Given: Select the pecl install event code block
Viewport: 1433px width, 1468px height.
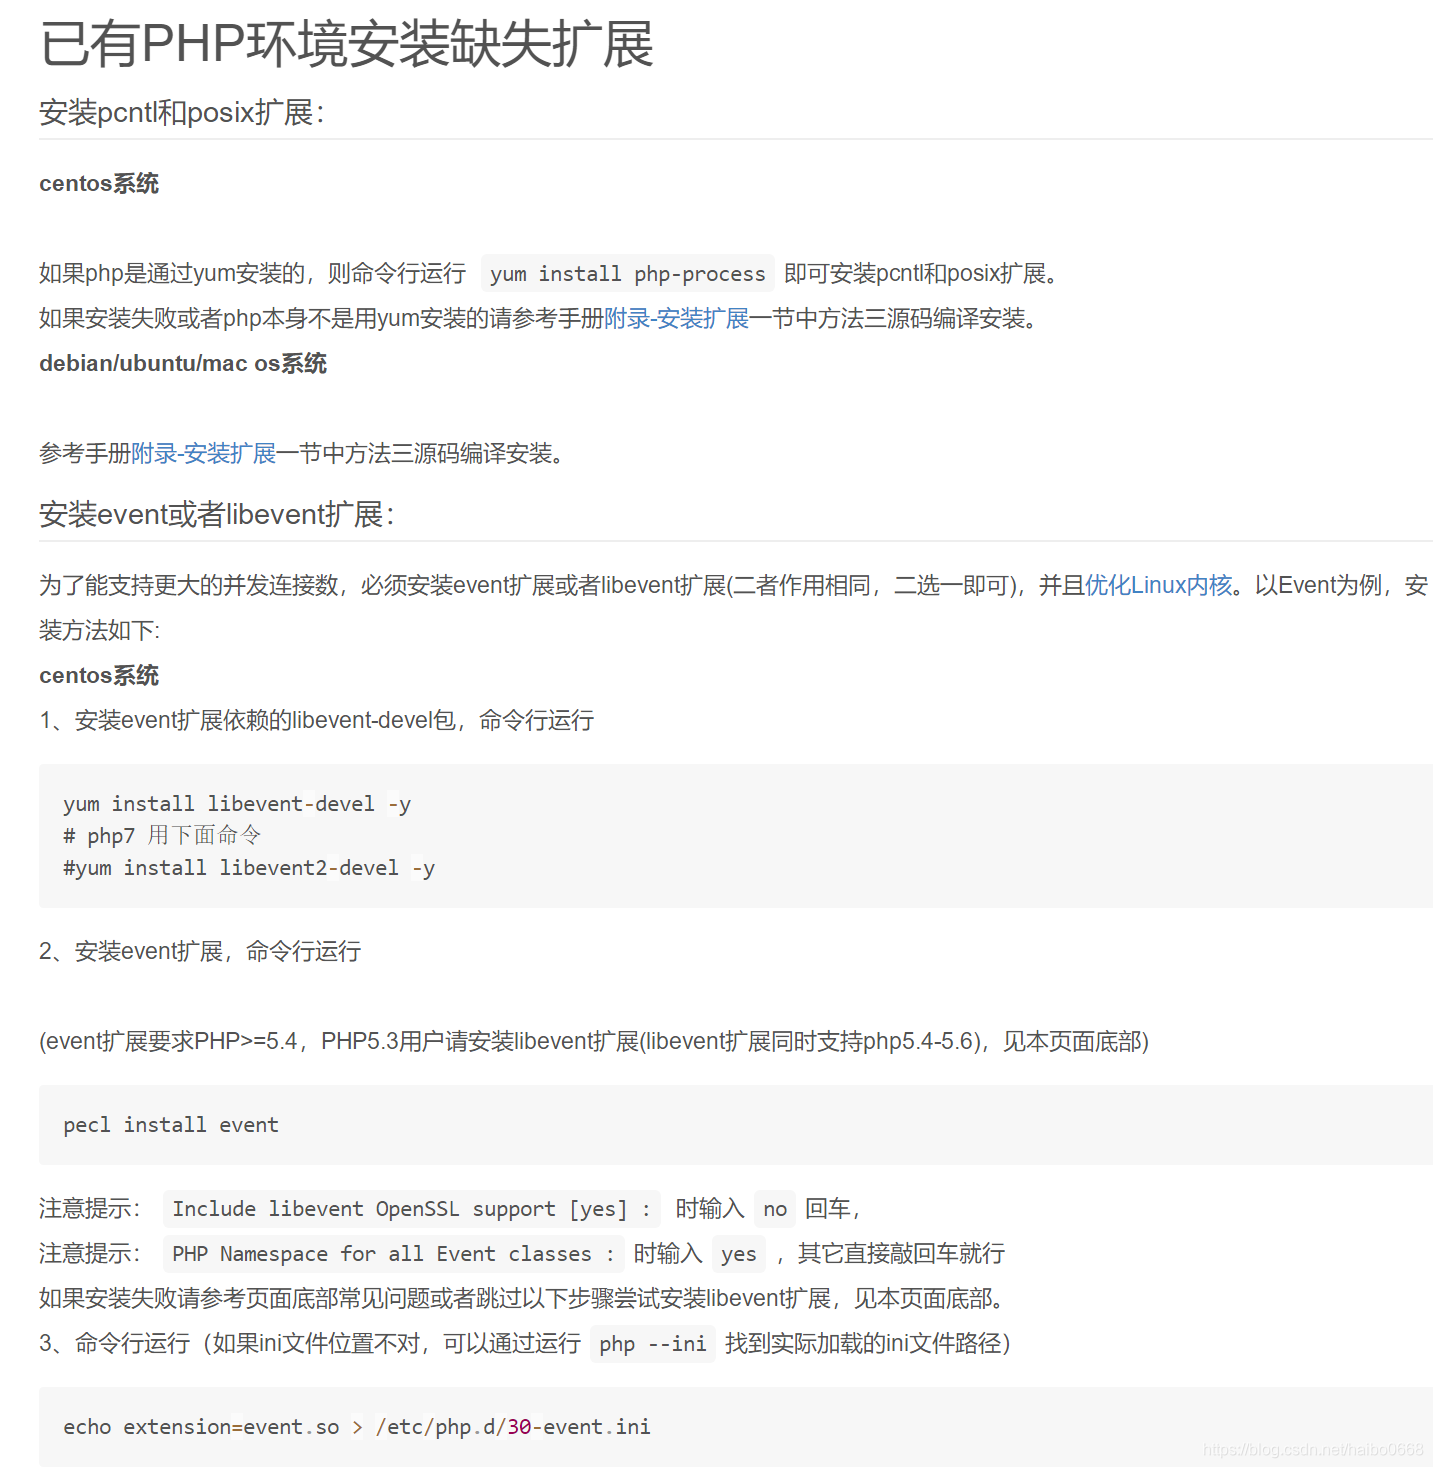Looking at the screenshot, I should click(x=170, y=1124).
